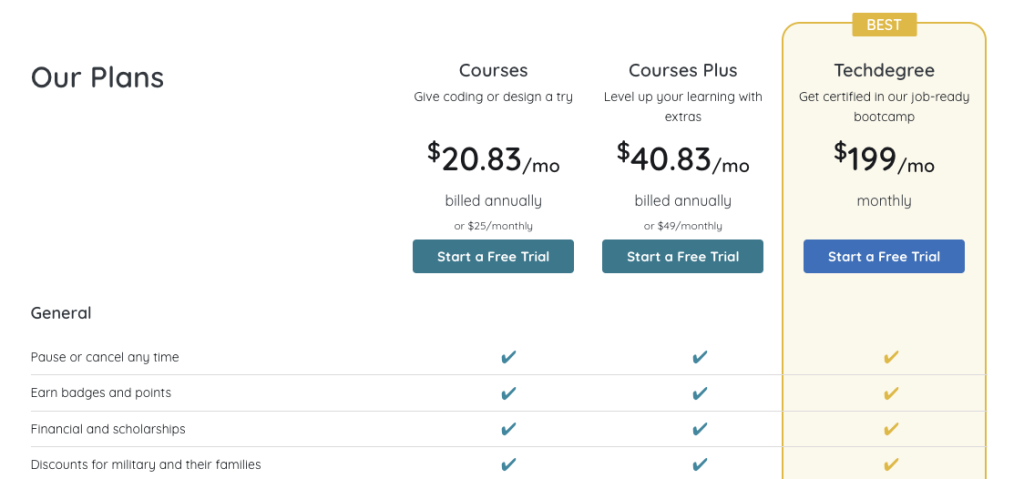1024x479 pixels.
Task: Click Techdegree checkmark for military discounts row
Action: point(891,465)
